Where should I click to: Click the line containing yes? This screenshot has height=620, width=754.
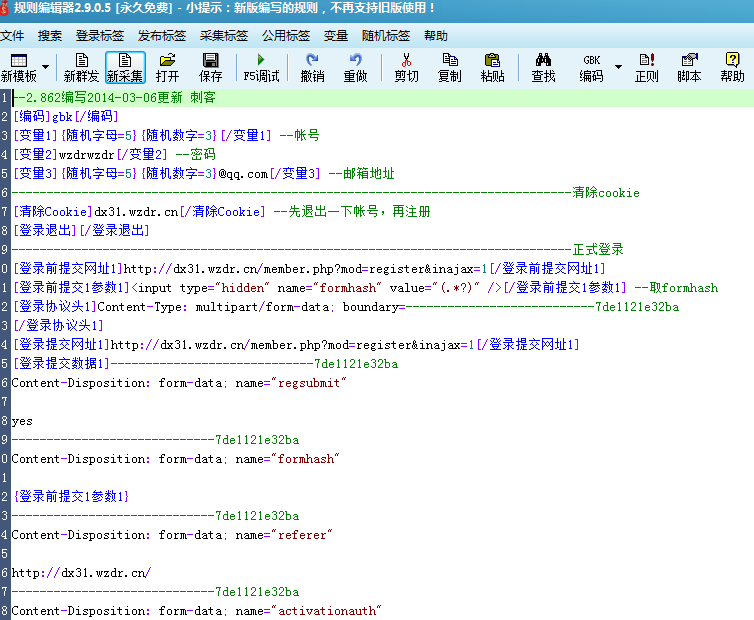(x=22, y=421)
